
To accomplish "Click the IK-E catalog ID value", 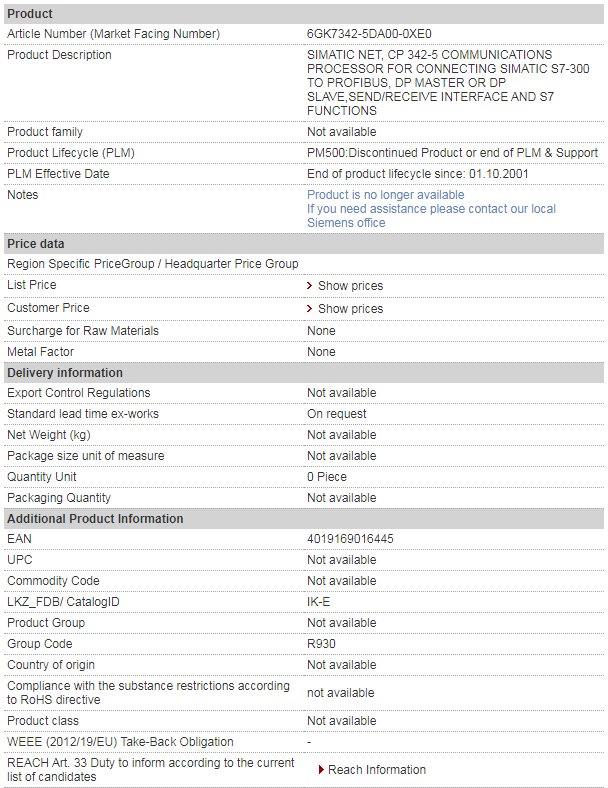I will 319,602.
